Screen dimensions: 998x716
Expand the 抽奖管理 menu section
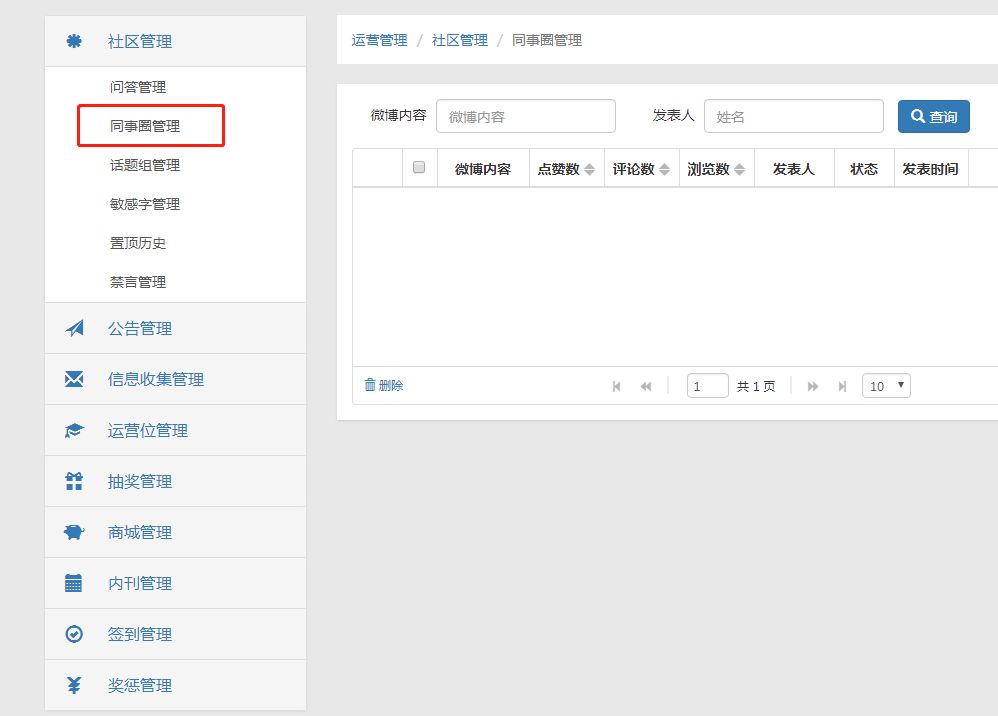(x=175, y=482)
